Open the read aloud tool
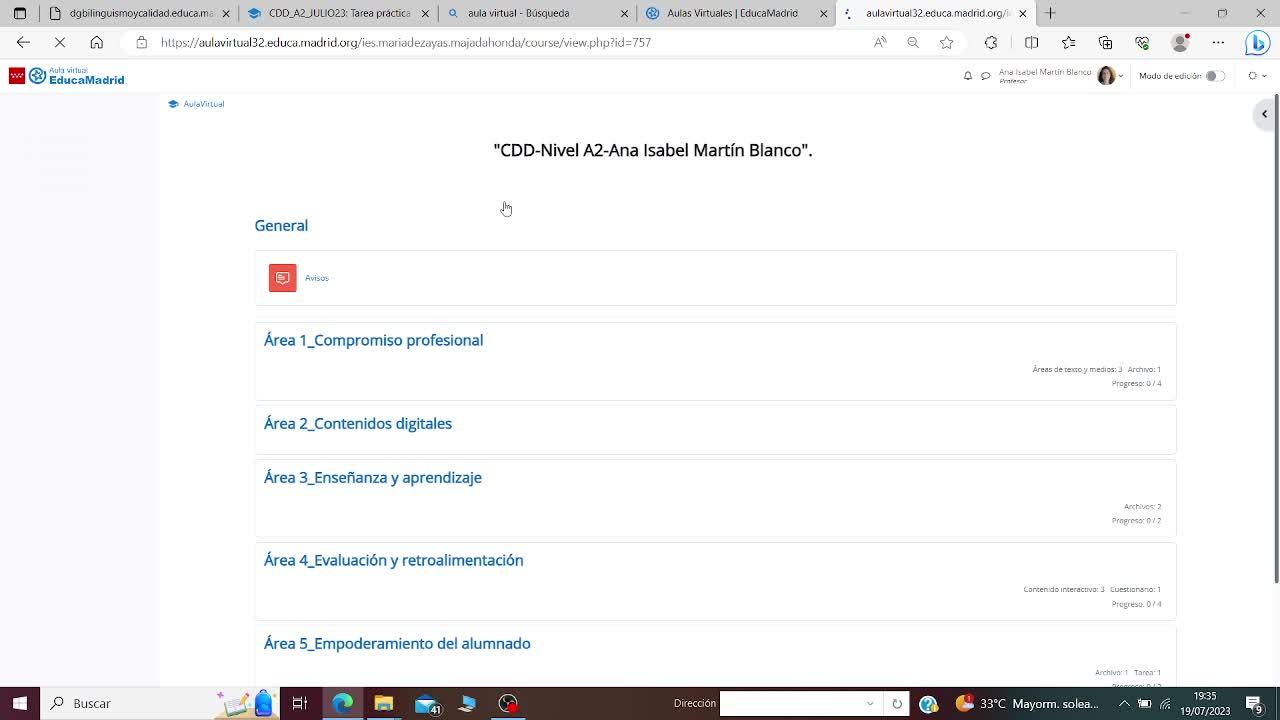Image resolution: width=1280 pixels, height=720 pixels. pos(880,42)
